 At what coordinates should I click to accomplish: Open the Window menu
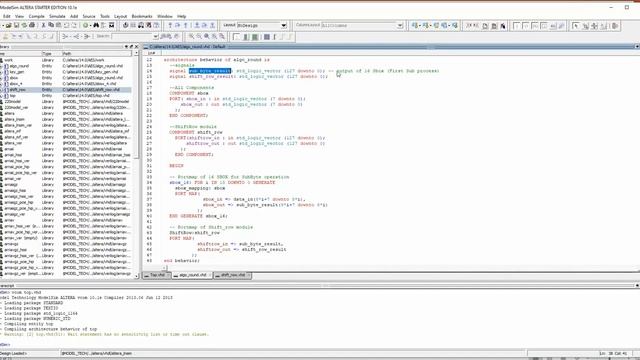pos(164,16)
